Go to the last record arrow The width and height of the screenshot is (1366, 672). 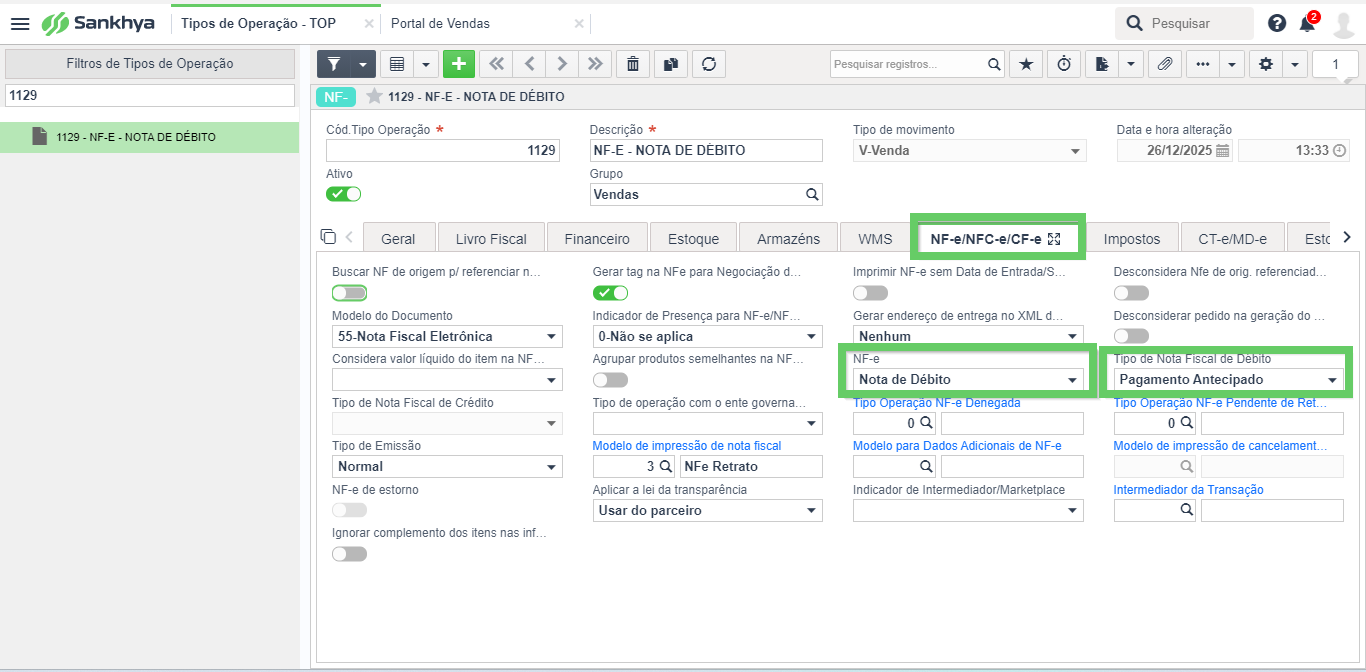(x=595, y=64)
